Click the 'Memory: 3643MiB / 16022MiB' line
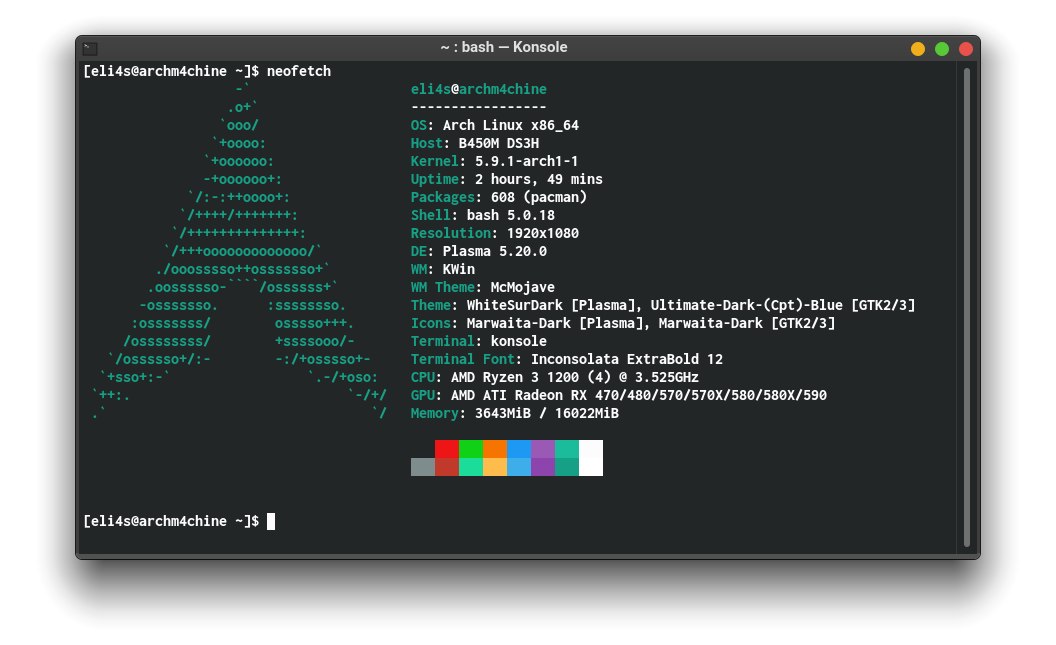1056x645 pixels. click(x=515, y=413)
